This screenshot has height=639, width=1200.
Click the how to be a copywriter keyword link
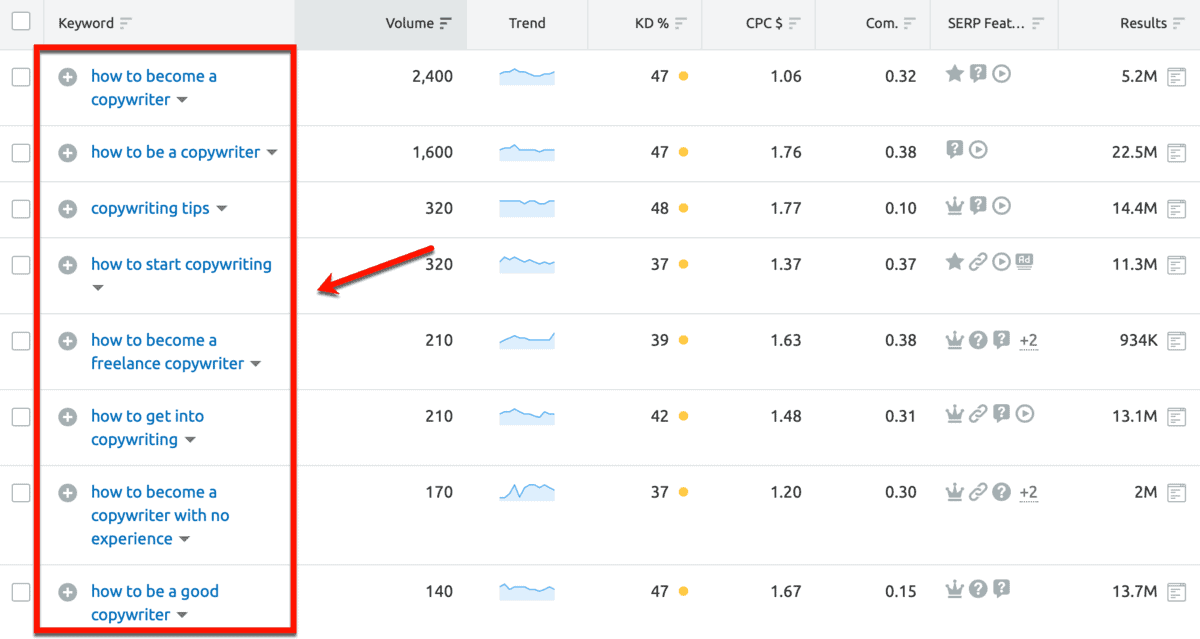(174, 151)
